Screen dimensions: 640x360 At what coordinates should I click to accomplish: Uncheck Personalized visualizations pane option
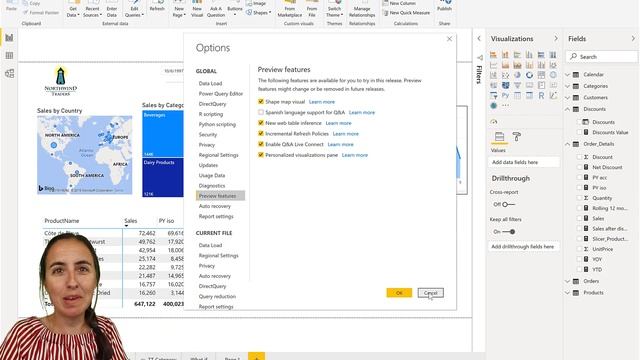coord(261,155)
